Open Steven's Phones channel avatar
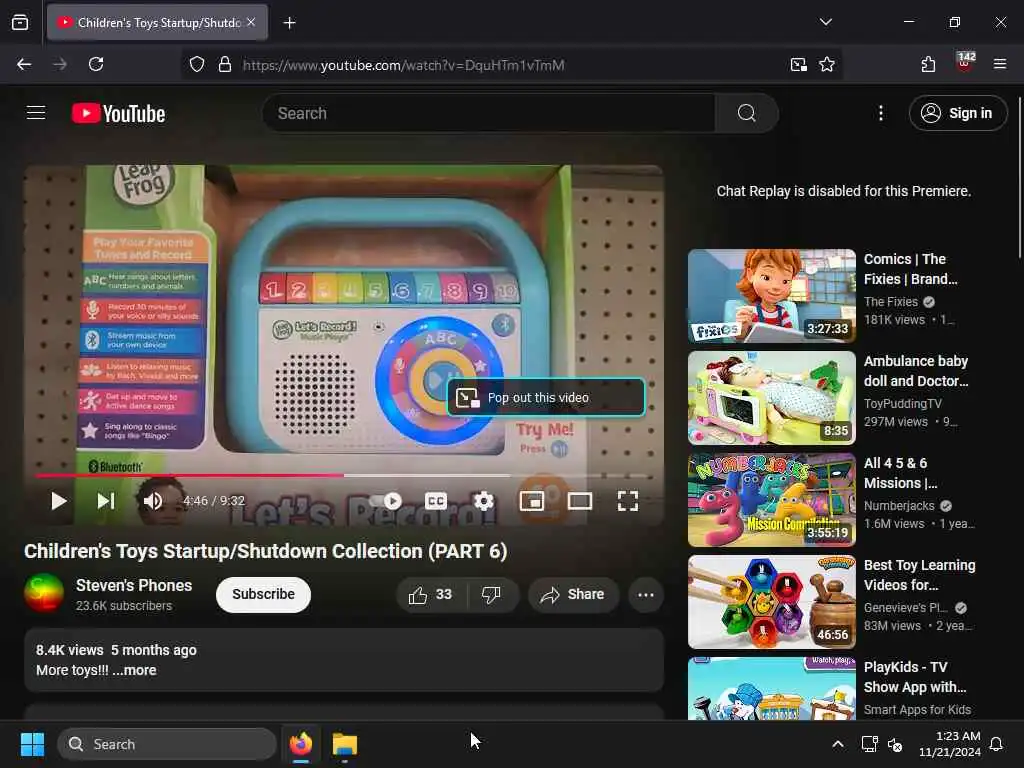 tap(44, 593)
